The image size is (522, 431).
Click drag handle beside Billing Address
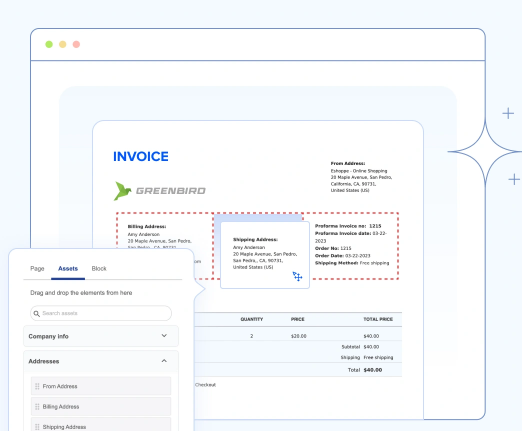(37, 407)
